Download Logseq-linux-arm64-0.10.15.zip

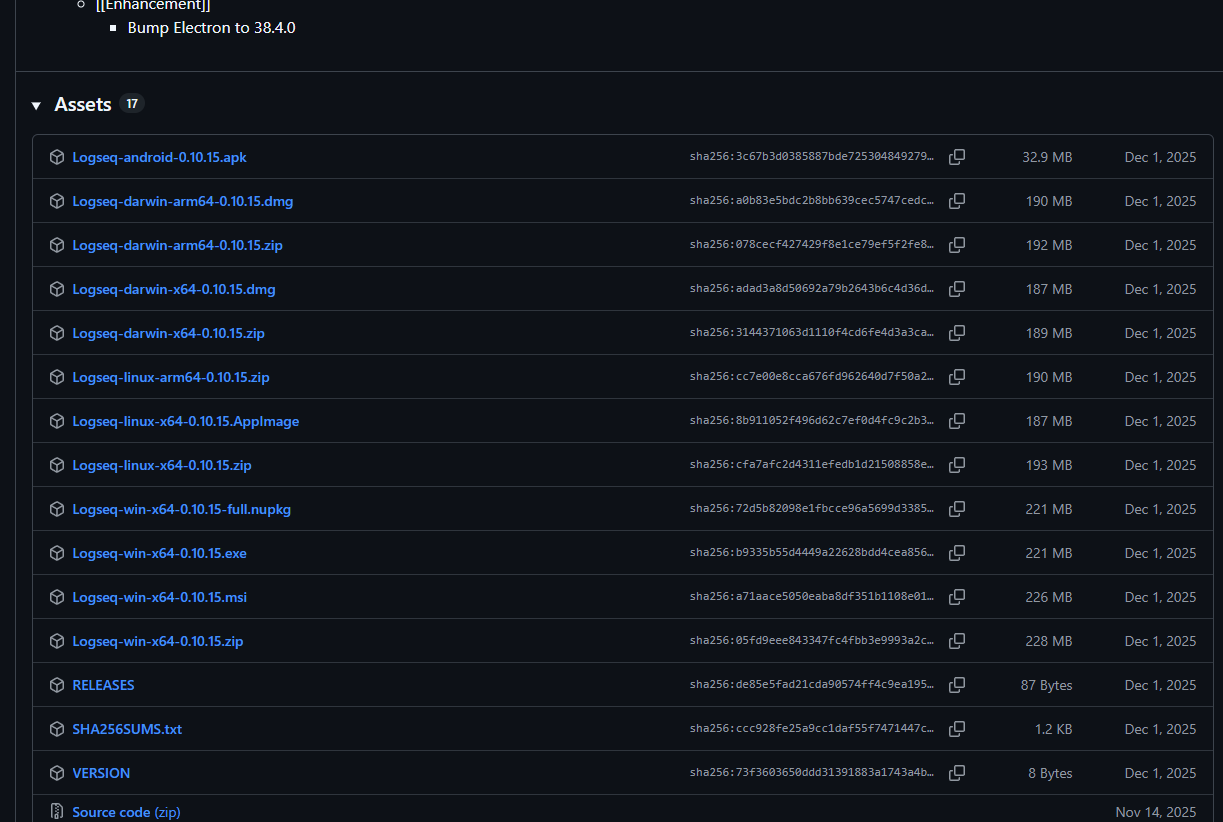click(x=171, y=377)
